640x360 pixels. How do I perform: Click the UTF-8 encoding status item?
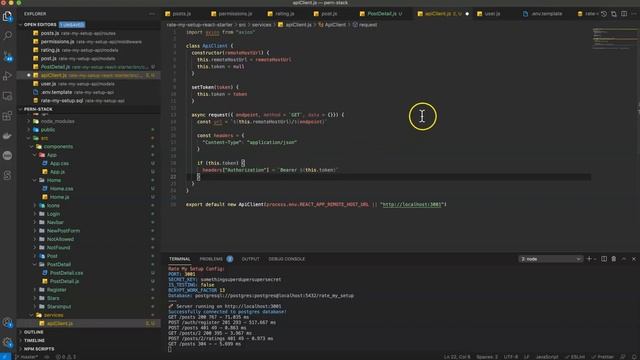(x=511, y=357)
